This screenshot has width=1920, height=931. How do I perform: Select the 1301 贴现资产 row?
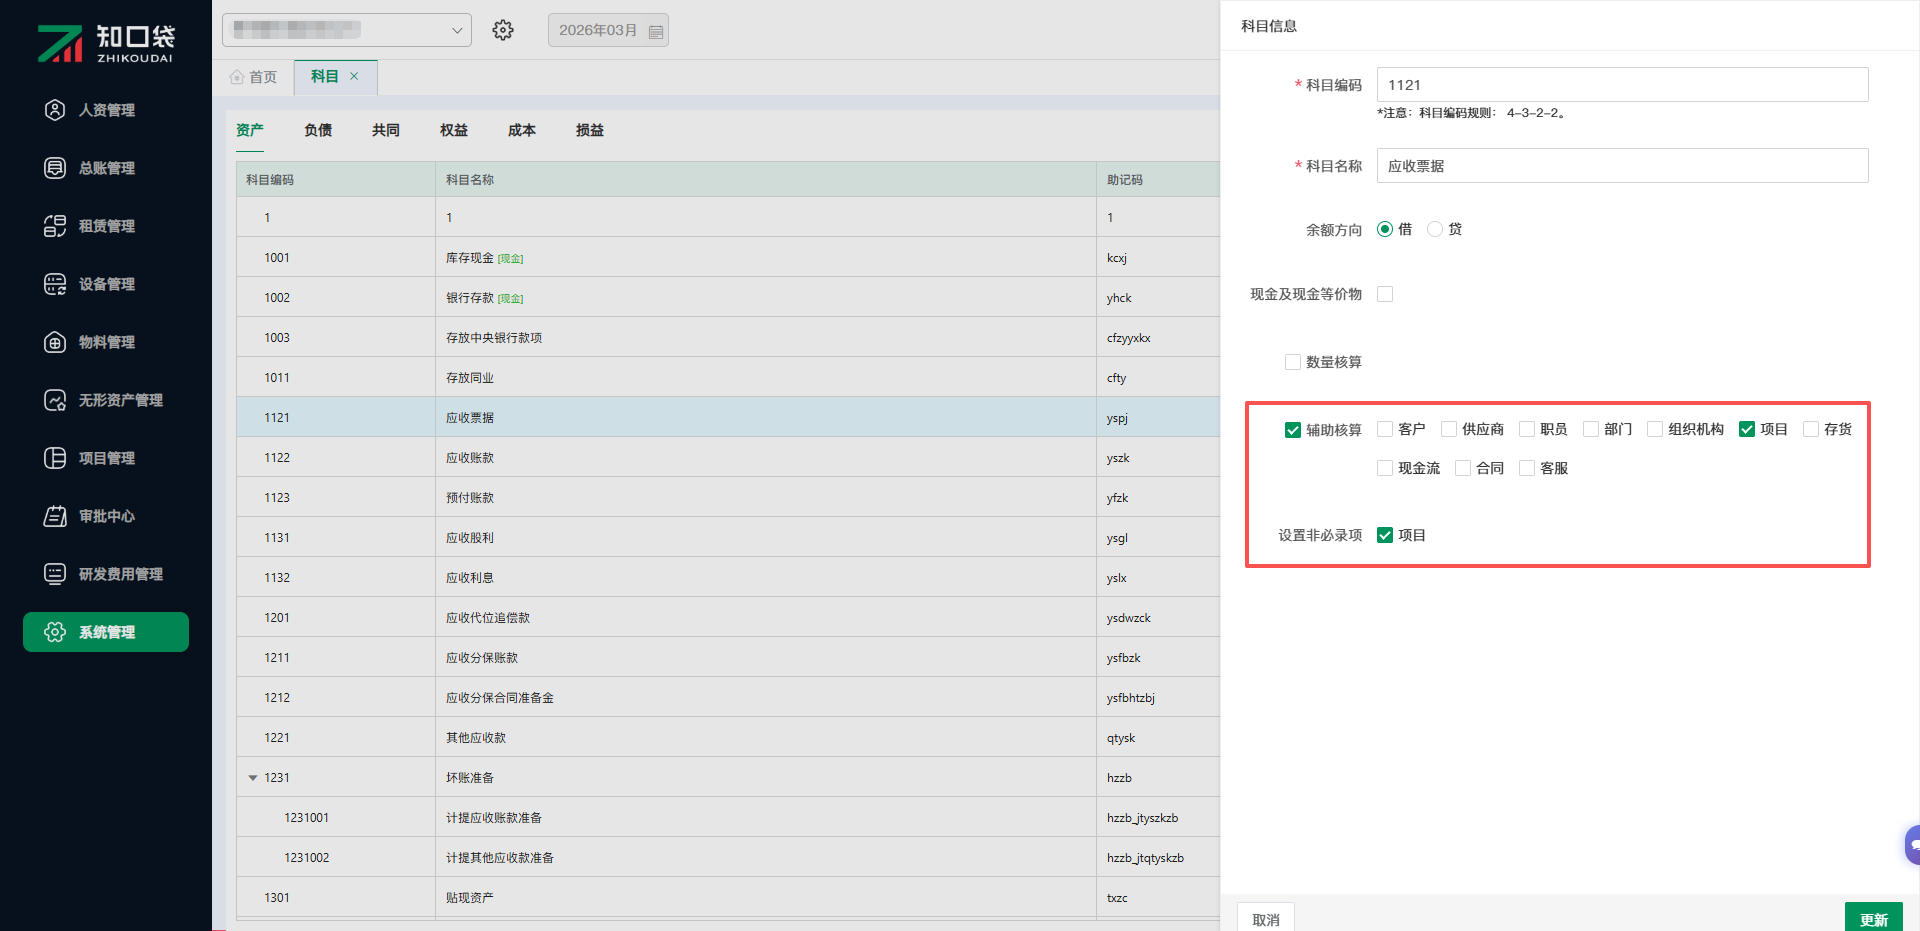pyautogui.click(x=728, y=898)
